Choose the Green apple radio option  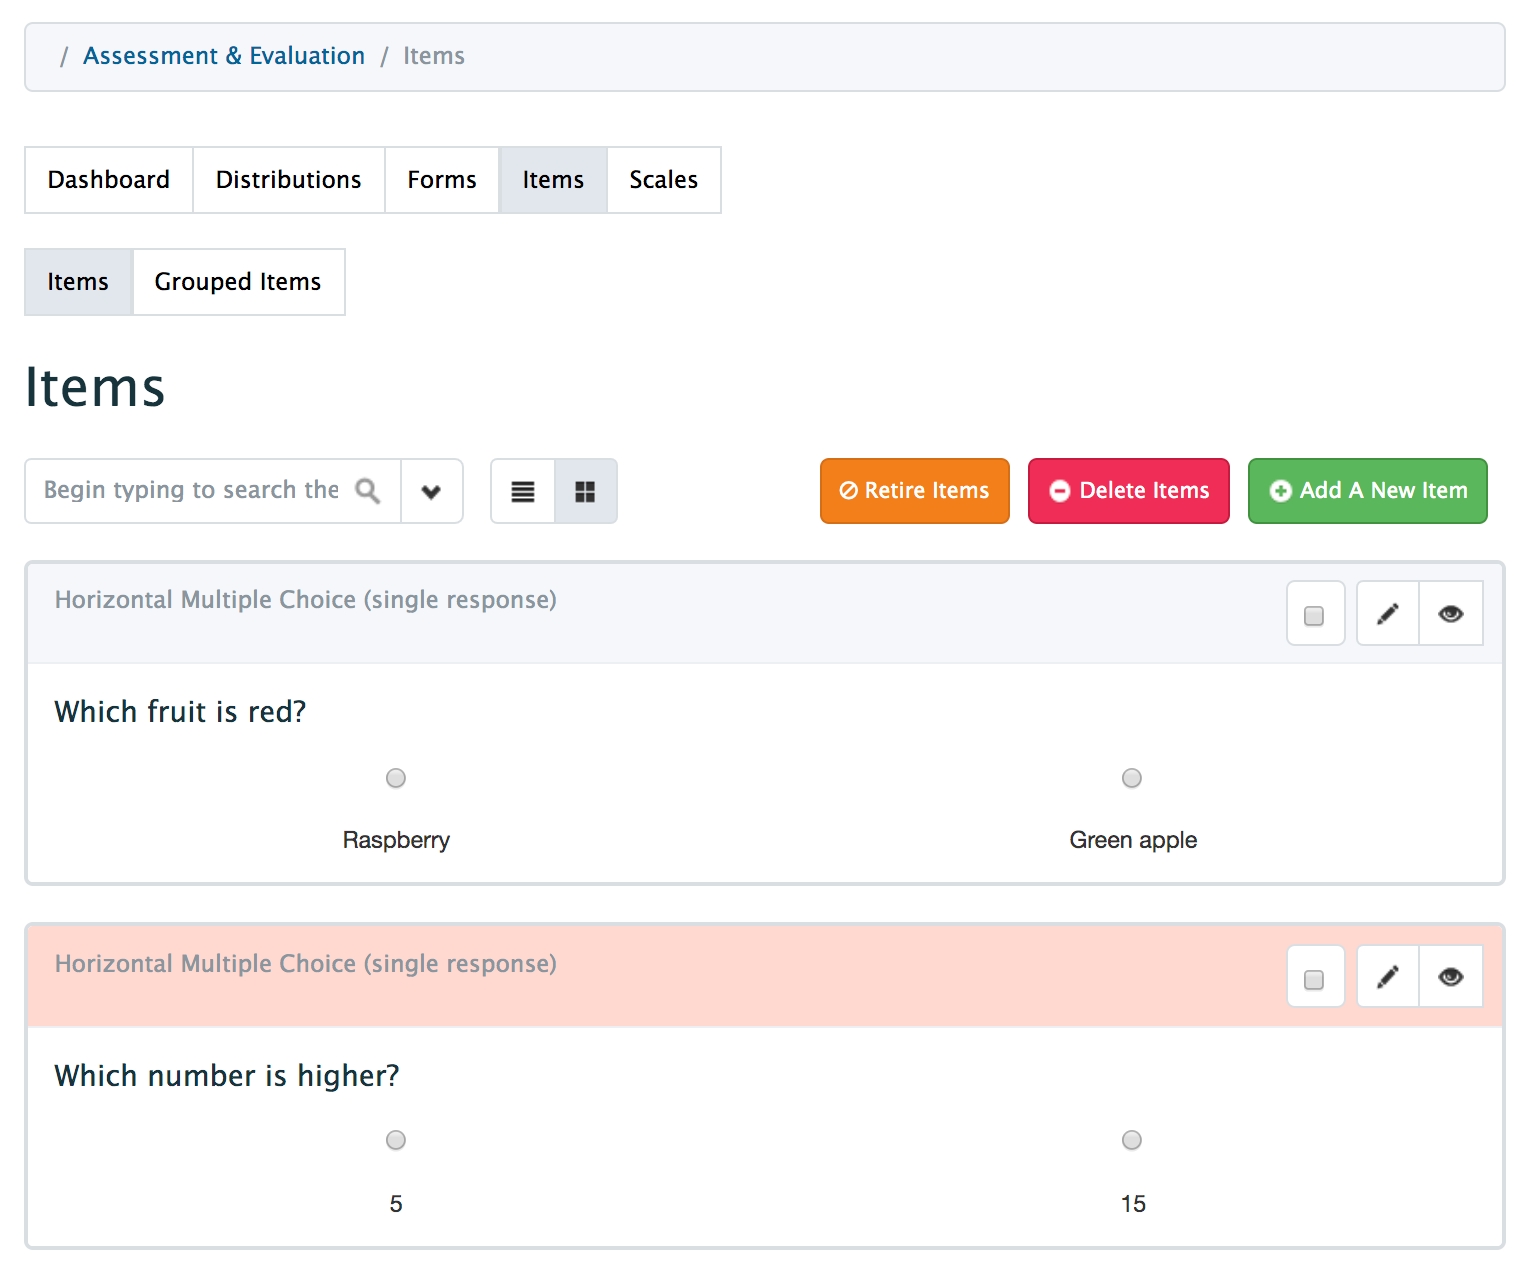[1132, 778]
